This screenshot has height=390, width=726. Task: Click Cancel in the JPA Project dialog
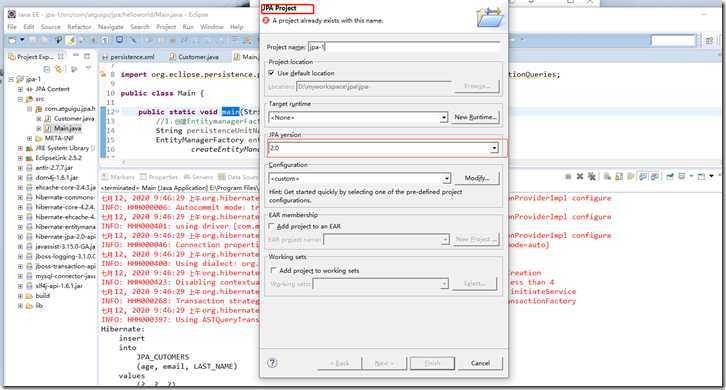[480, 363]
